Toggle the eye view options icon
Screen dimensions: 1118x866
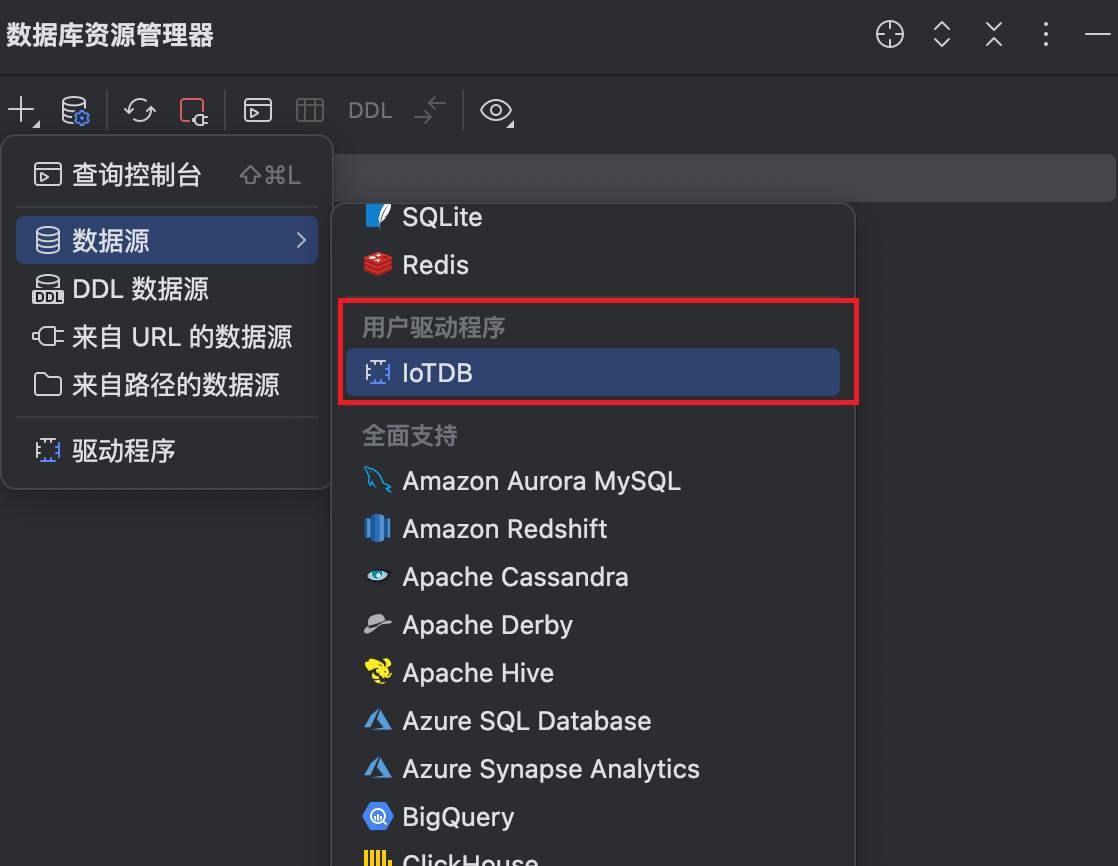point(496,110)
